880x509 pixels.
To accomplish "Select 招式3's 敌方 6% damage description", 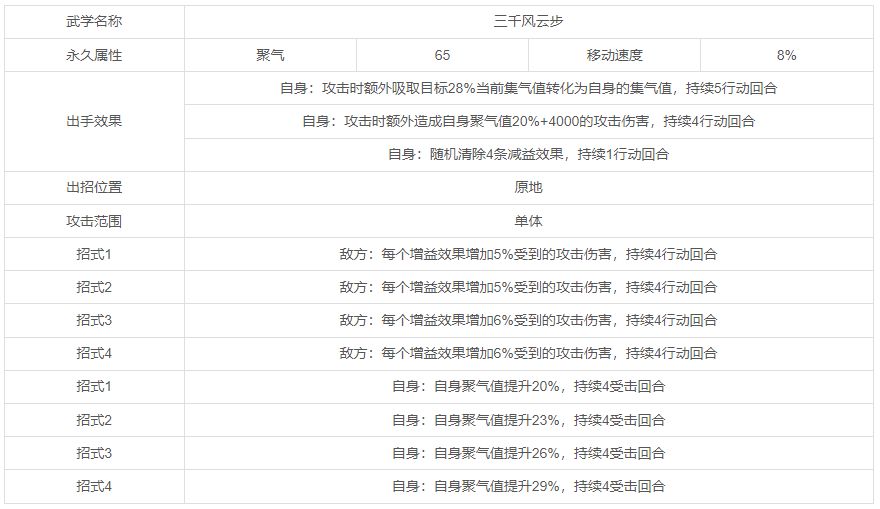I will tap(528, 320).
